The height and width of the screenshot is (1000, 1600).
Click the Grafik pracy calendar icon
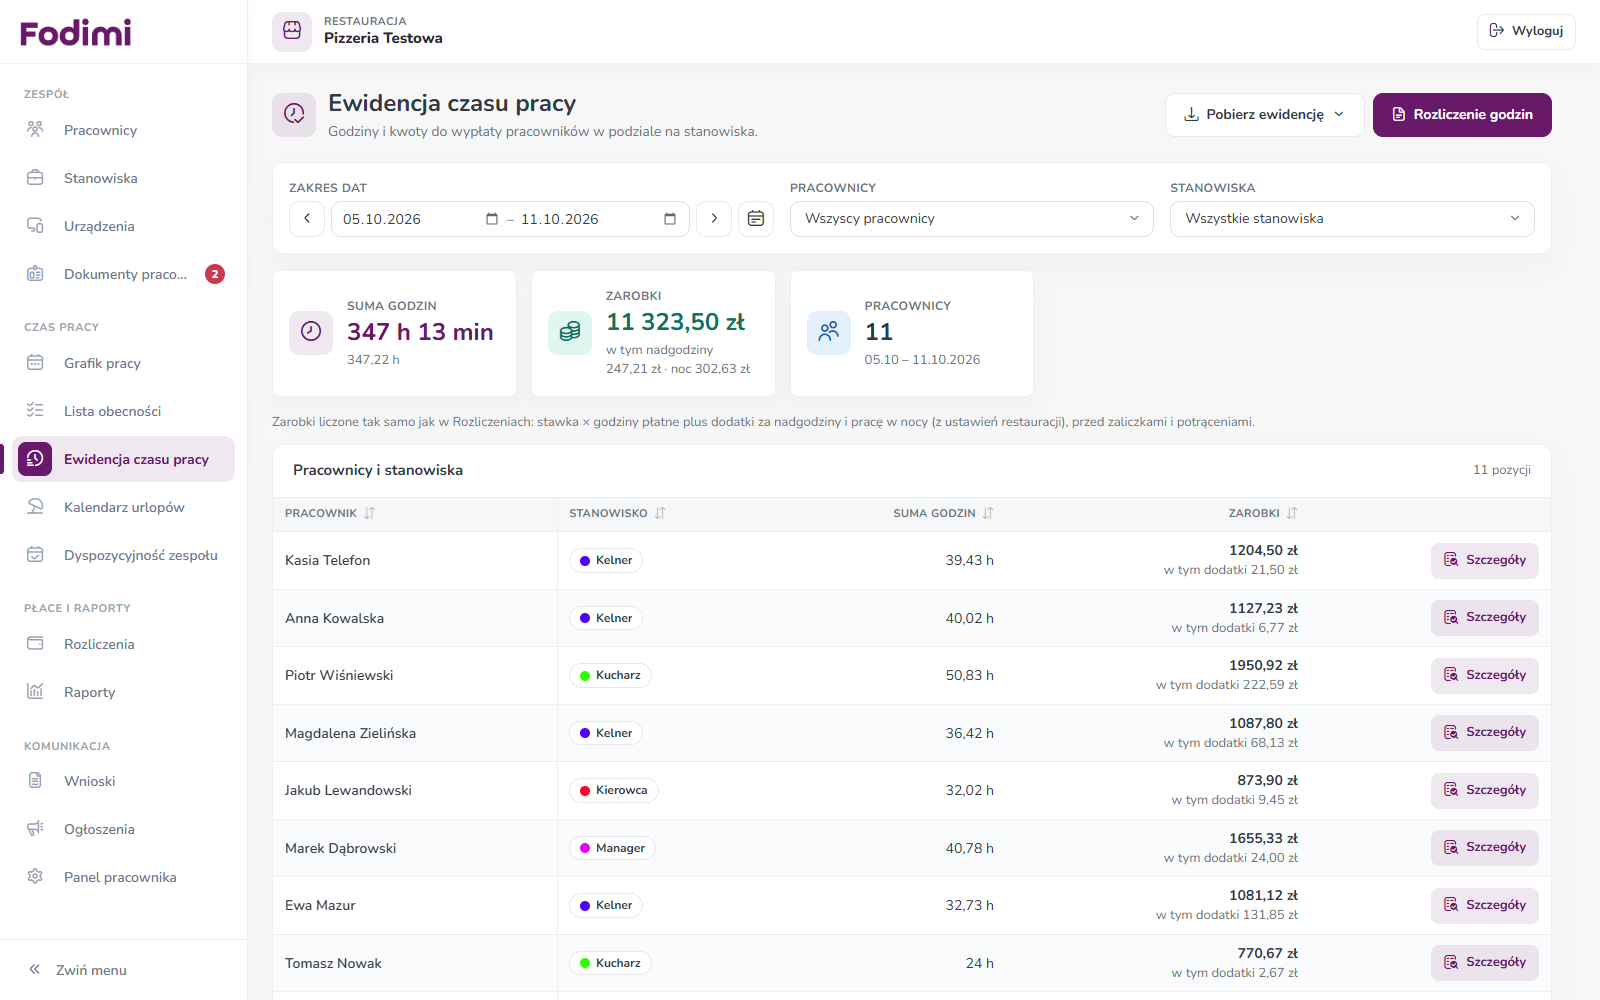click(35, 363)
